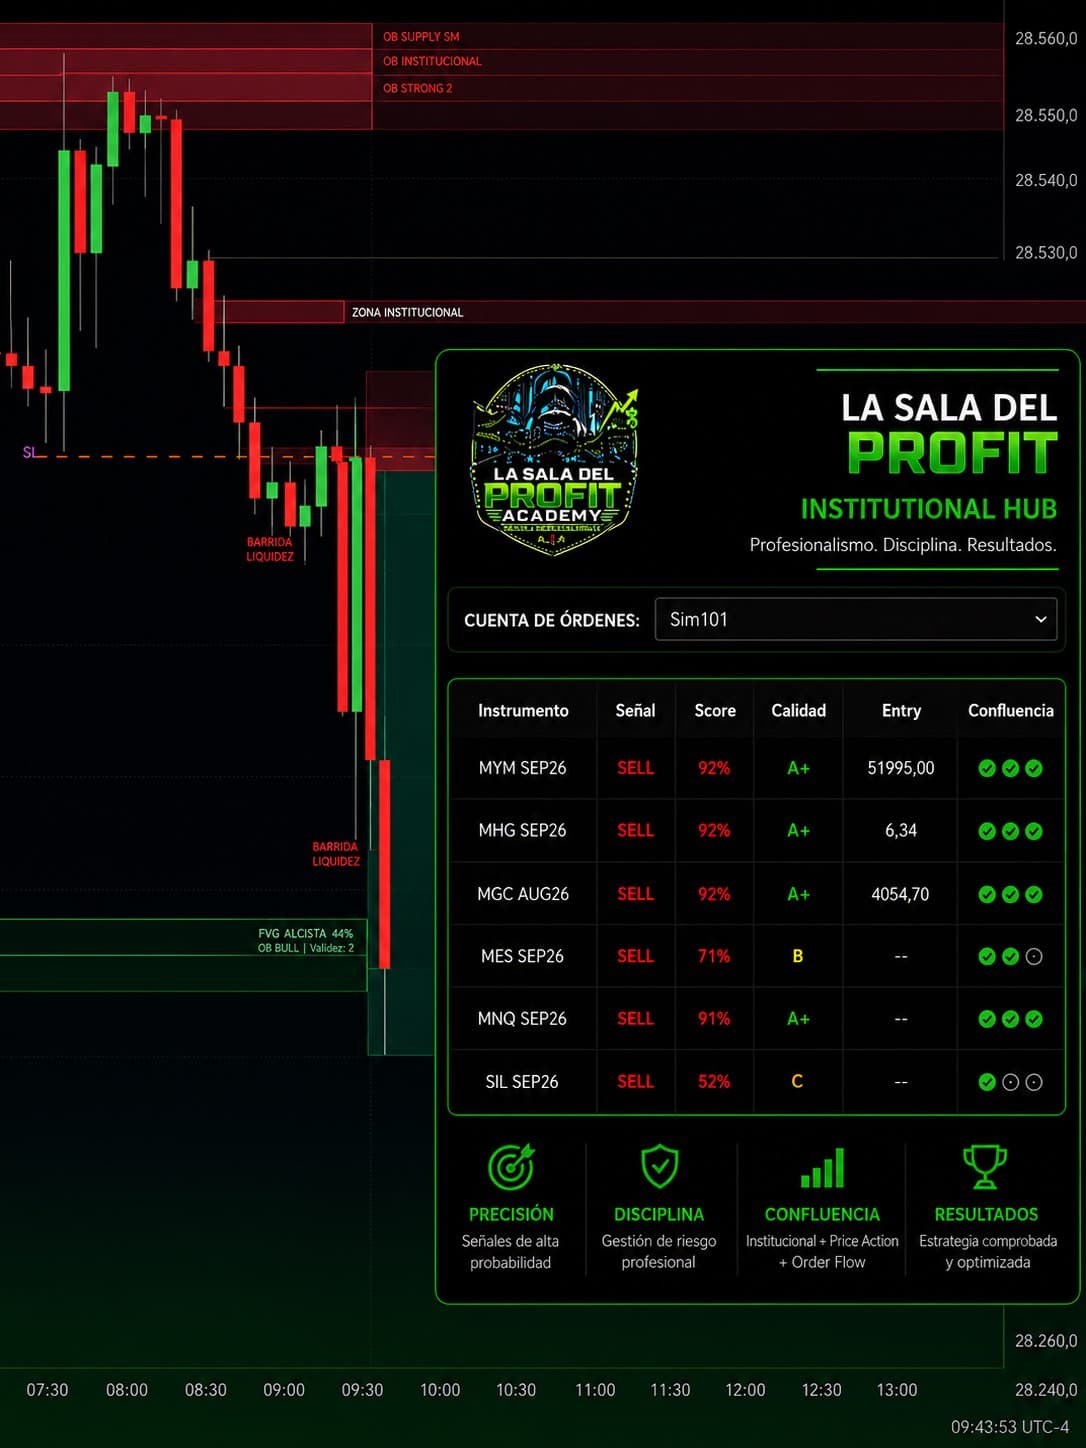Click the C quality grade
This screenshot has width=1086, height=1448.
coord(797,1081)
